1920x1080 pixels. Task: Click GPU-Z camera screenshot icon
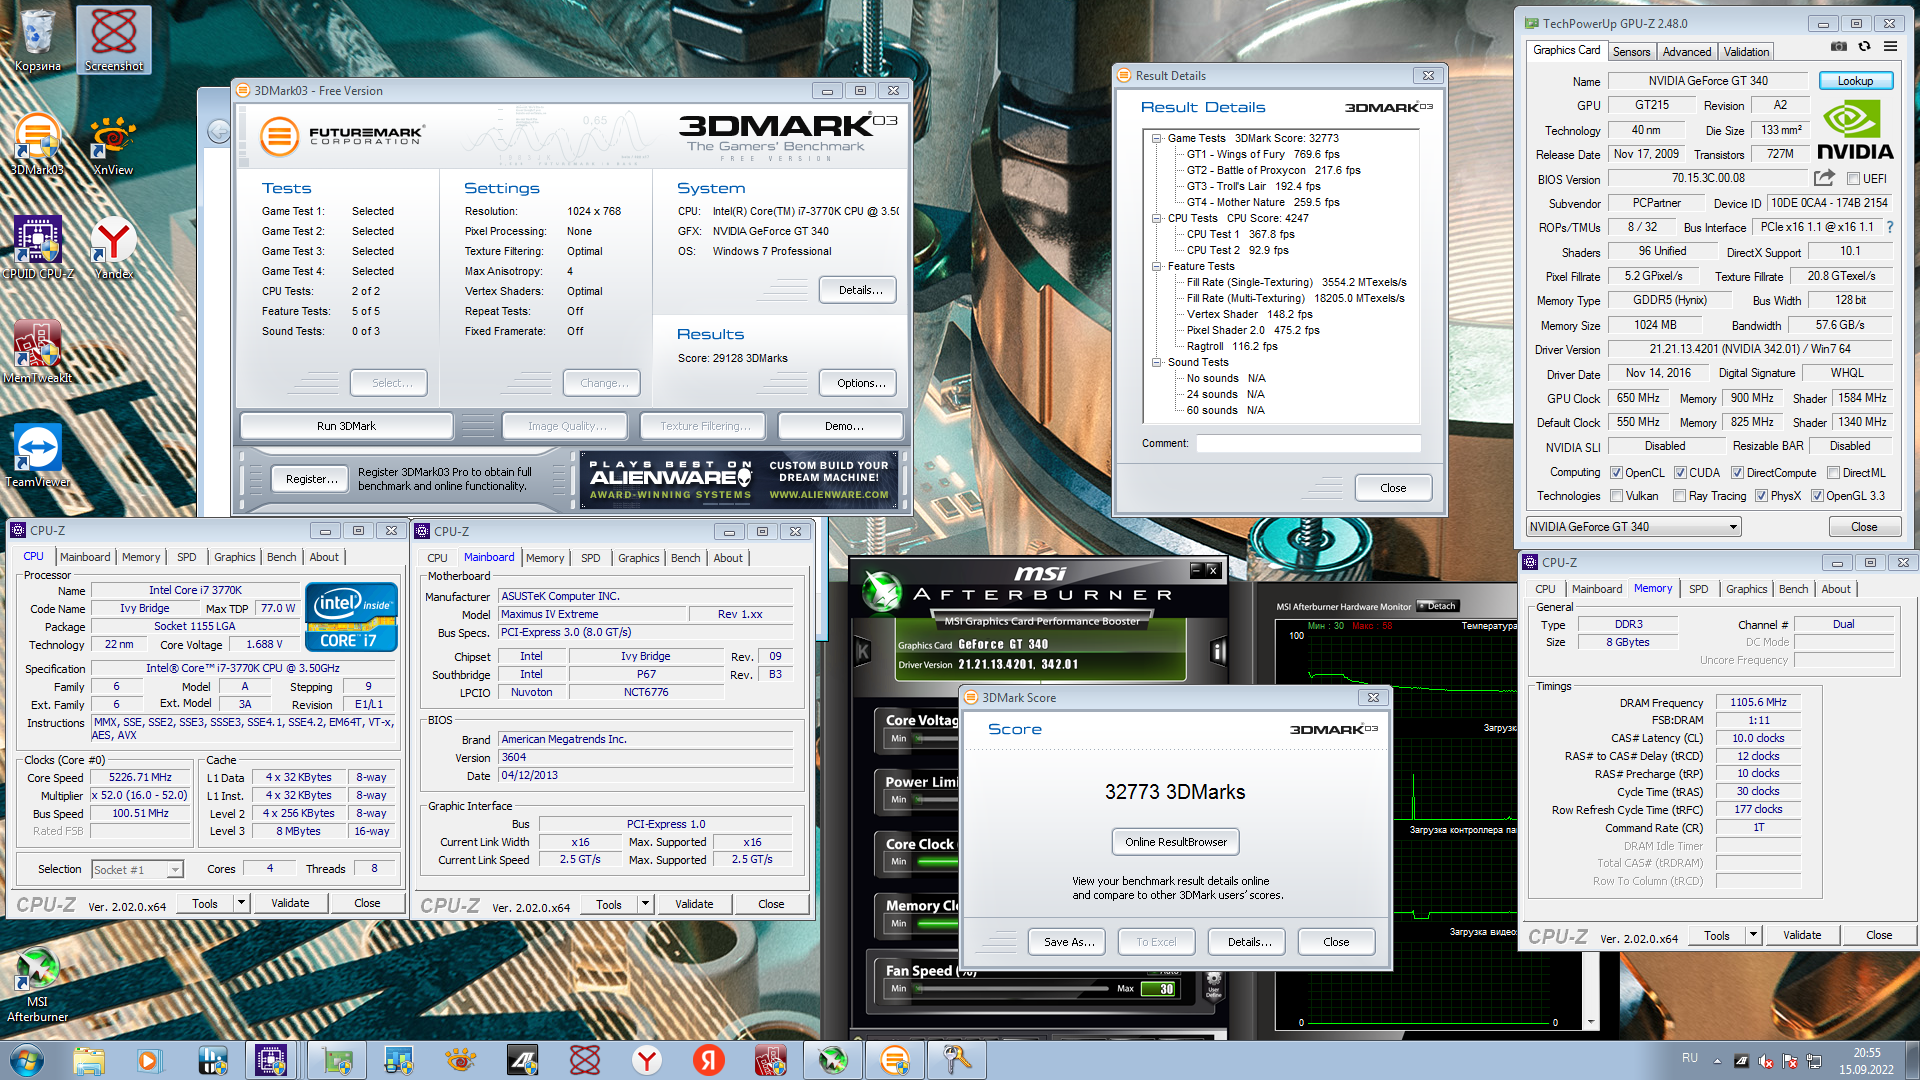(x=1838, y=47)
